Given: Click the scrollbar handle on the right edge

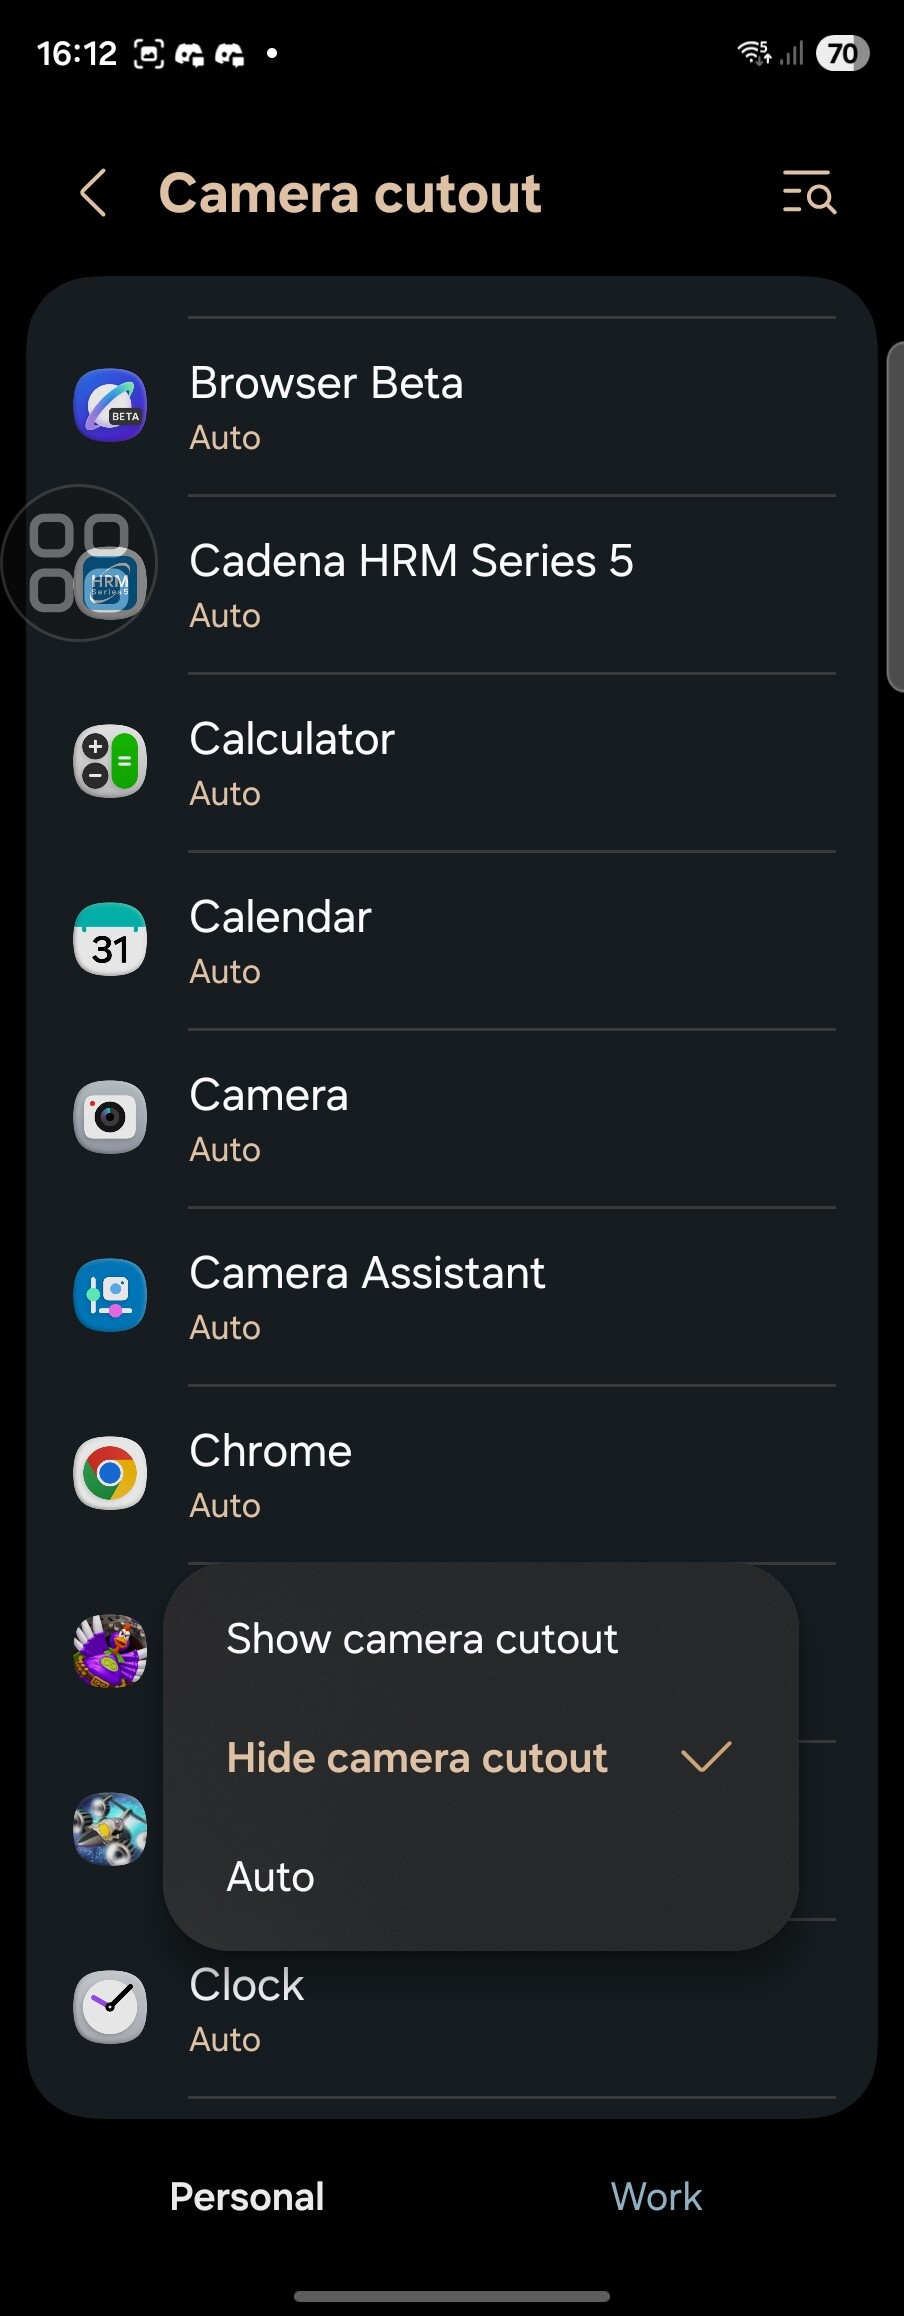Looking at the screenshot, I should [895, 516].
